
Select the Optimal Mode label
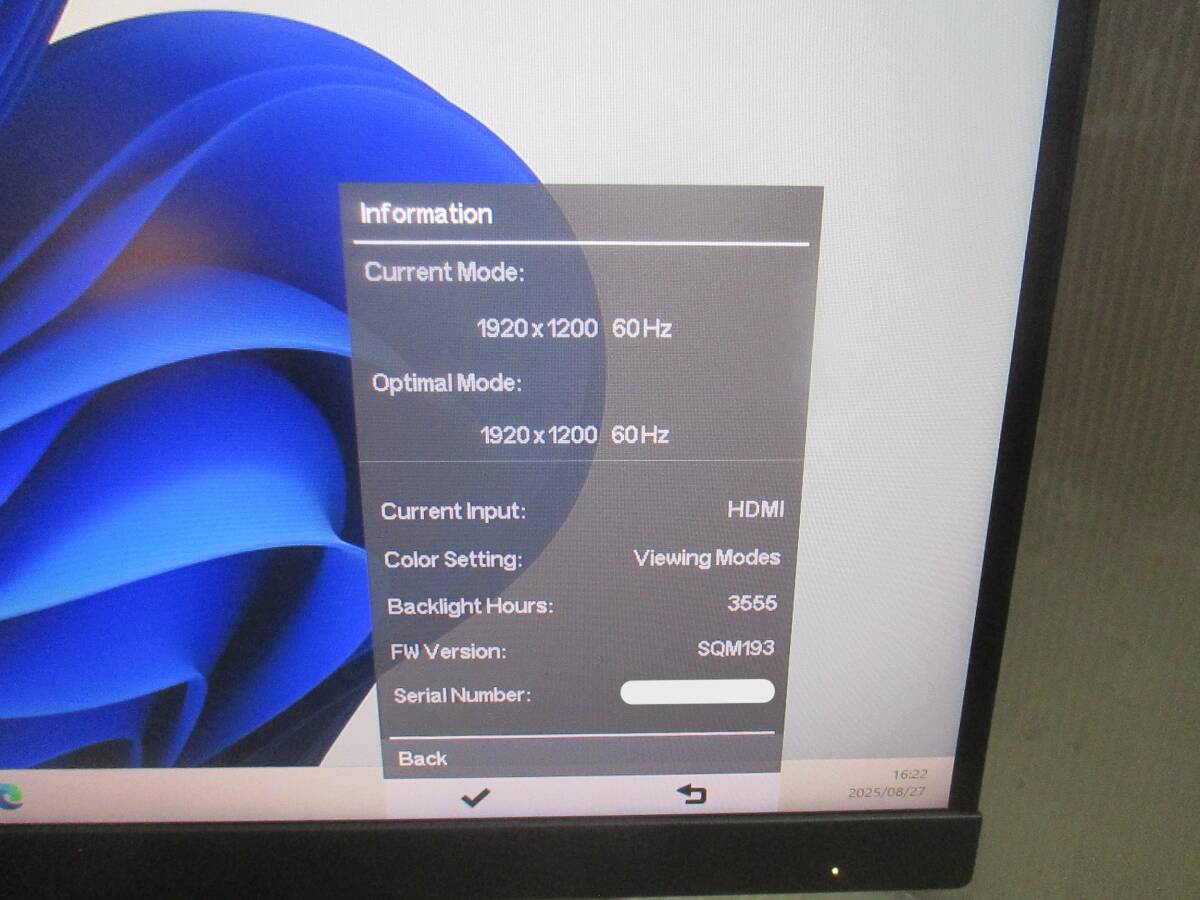click(x=447, y=383)
